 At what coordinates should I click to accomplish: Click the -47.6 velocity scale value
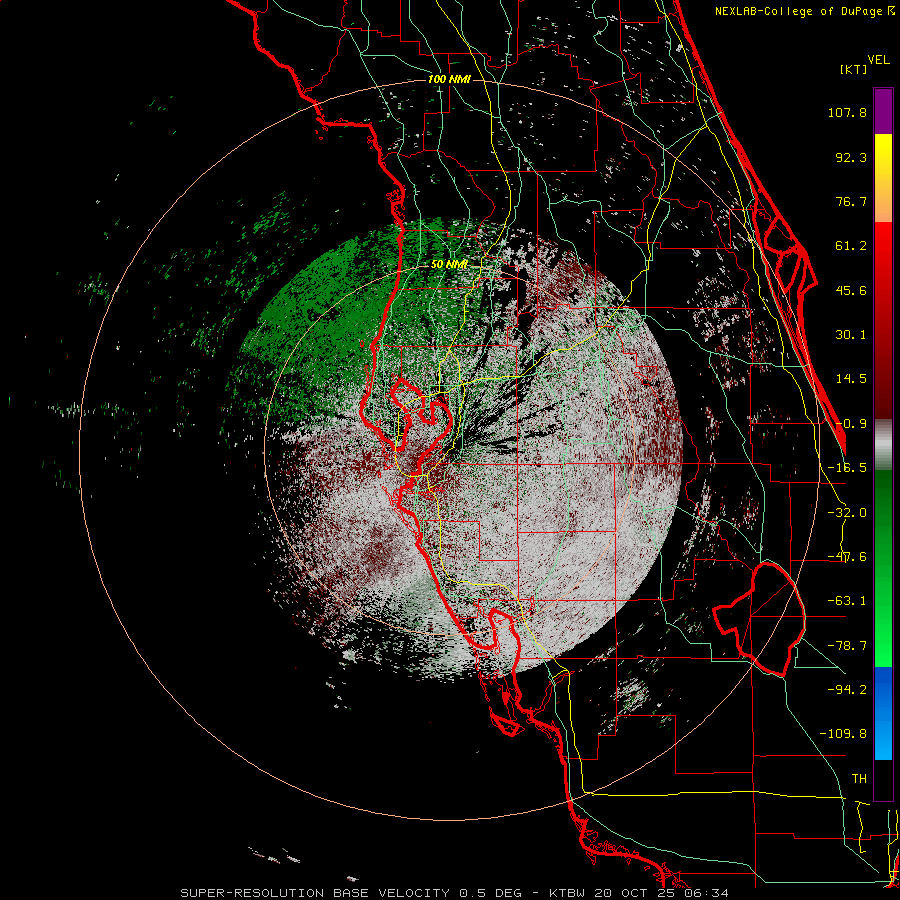pos(847,557)
